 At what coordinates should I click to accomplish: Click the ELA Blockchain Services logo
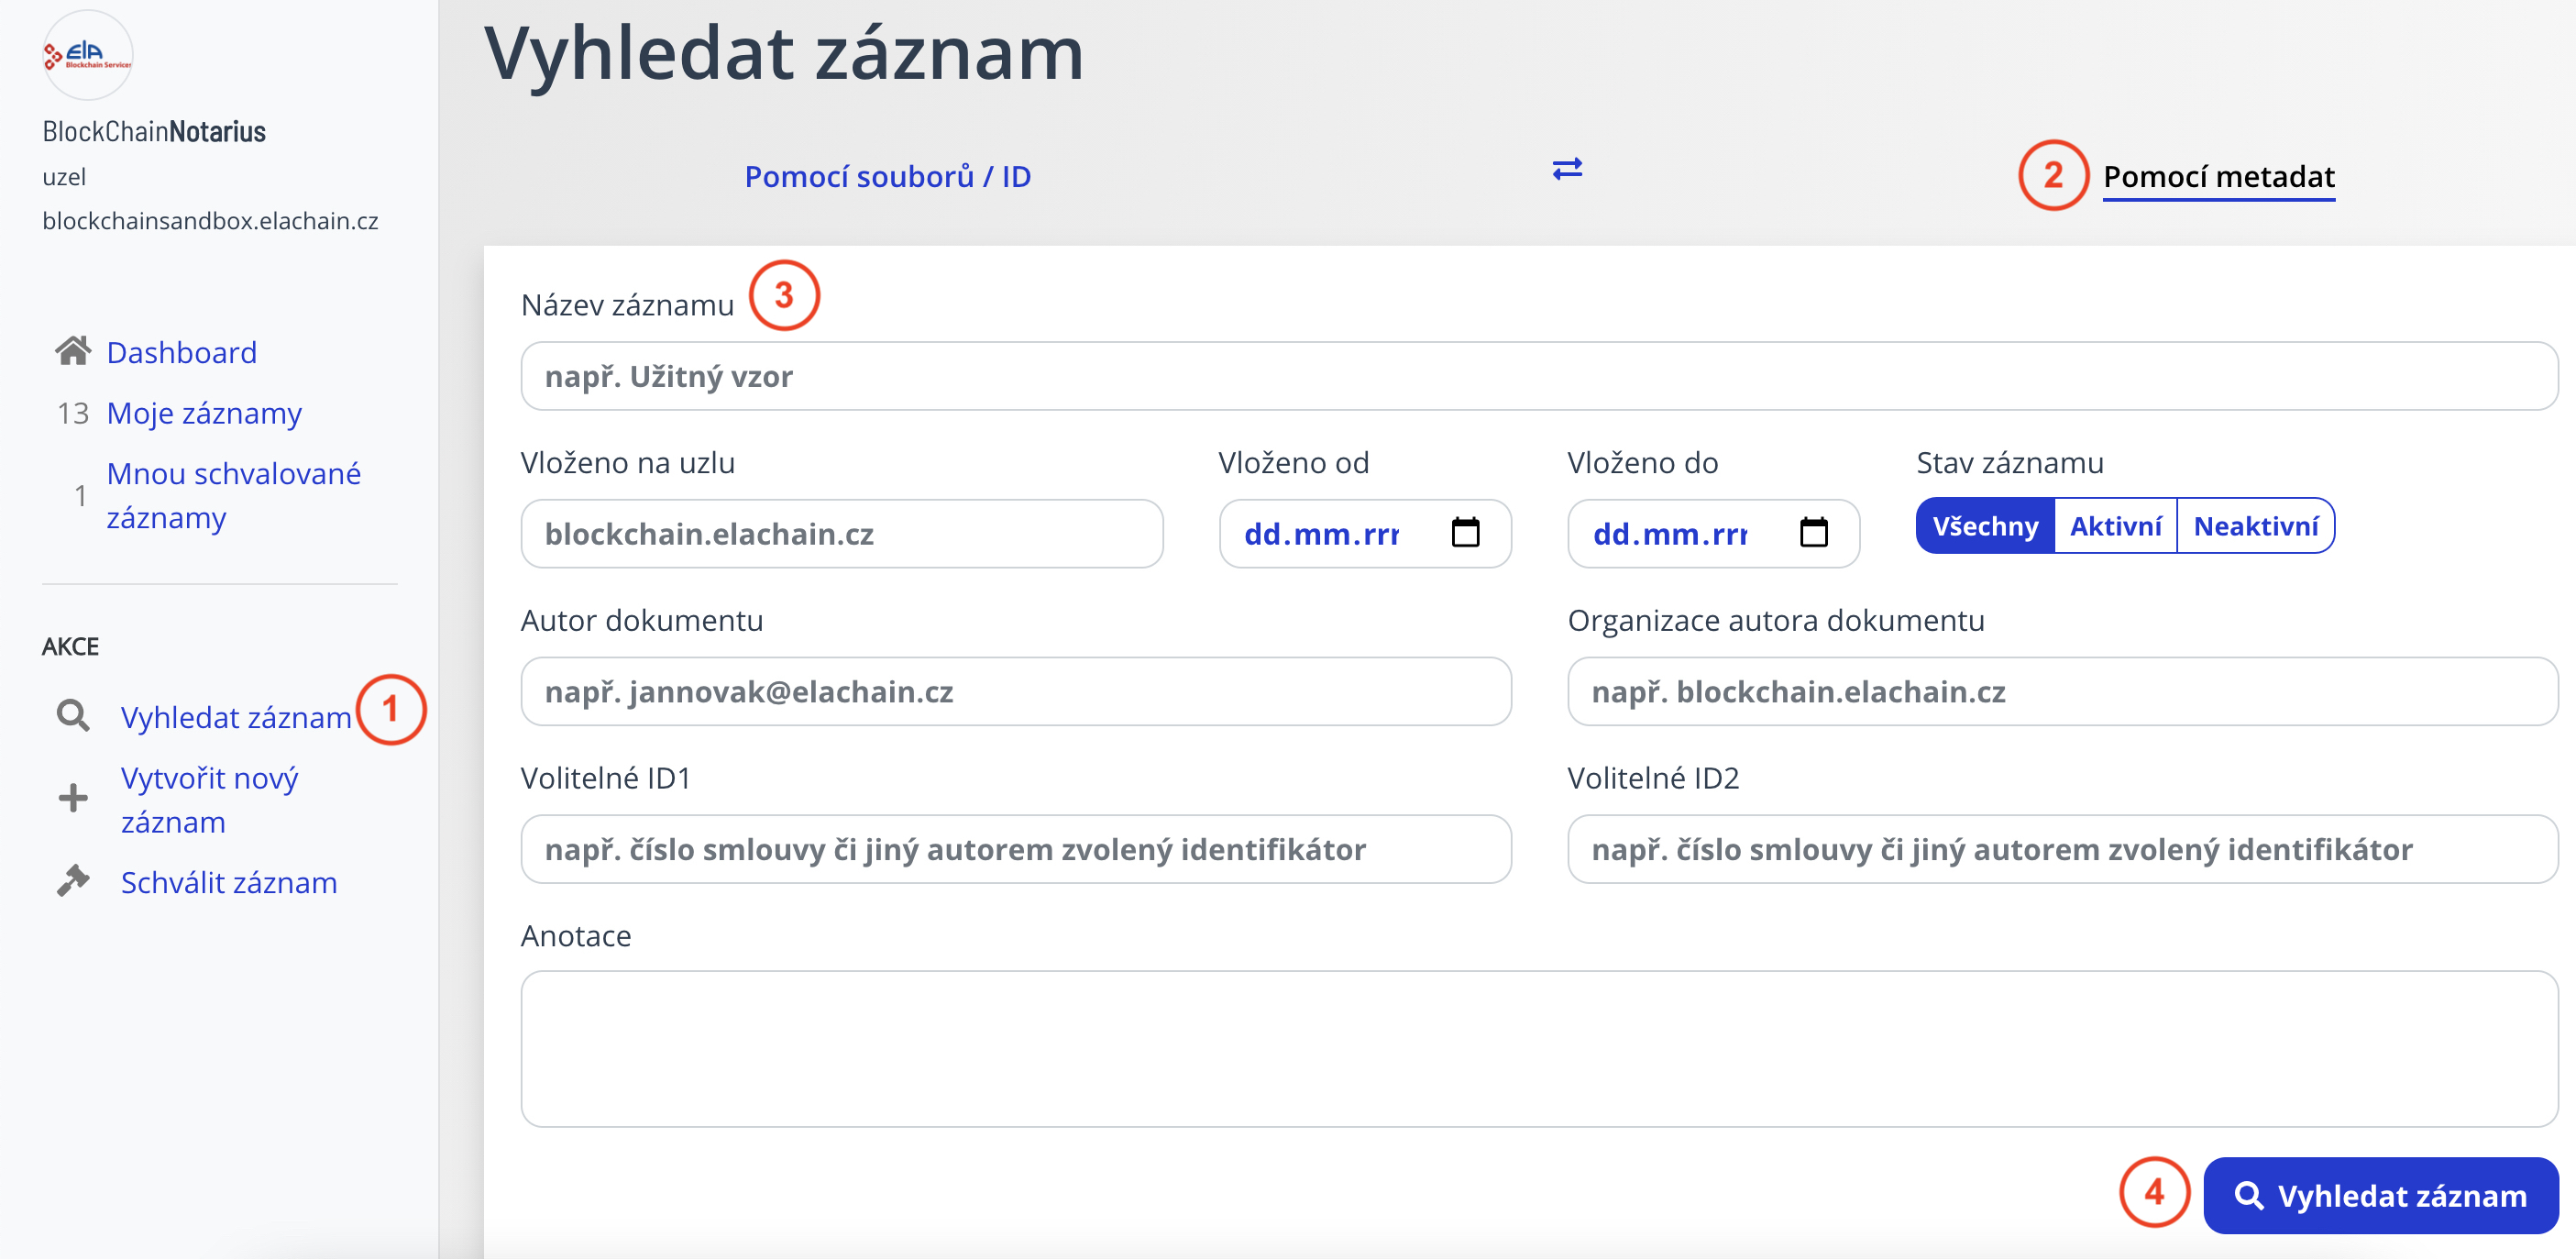pos(88,56)
